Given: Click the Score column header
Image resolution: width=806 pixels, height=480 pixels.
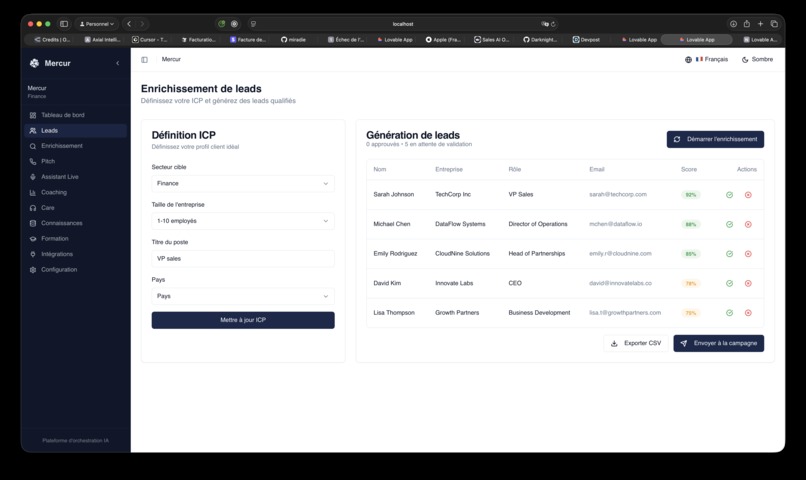Looking at the screenshot, I should (689, 170).
